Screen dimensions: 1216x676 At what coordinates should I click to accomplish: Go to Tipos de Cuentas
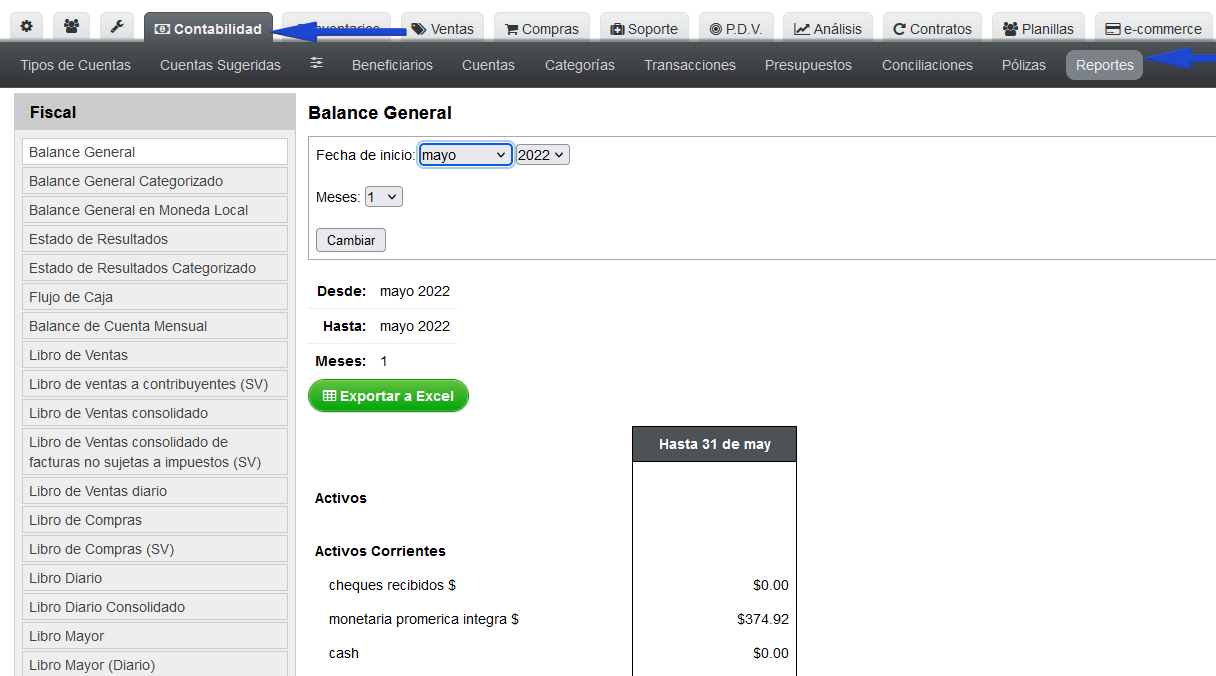coord(76,65)
